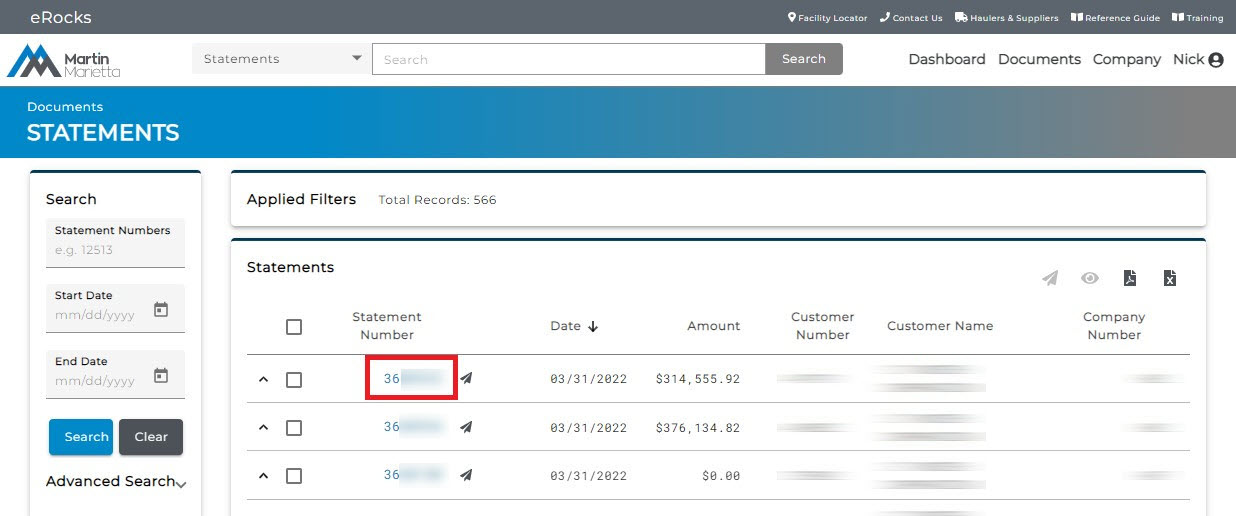
Task: Click the Statement Numbers input field
Action: pos(115,250)
